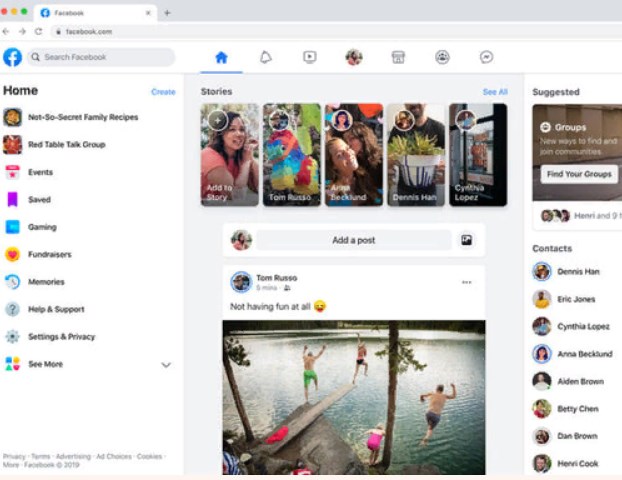Click the magnifier icon in the search box
622x480 pixels.
[36, 57]
